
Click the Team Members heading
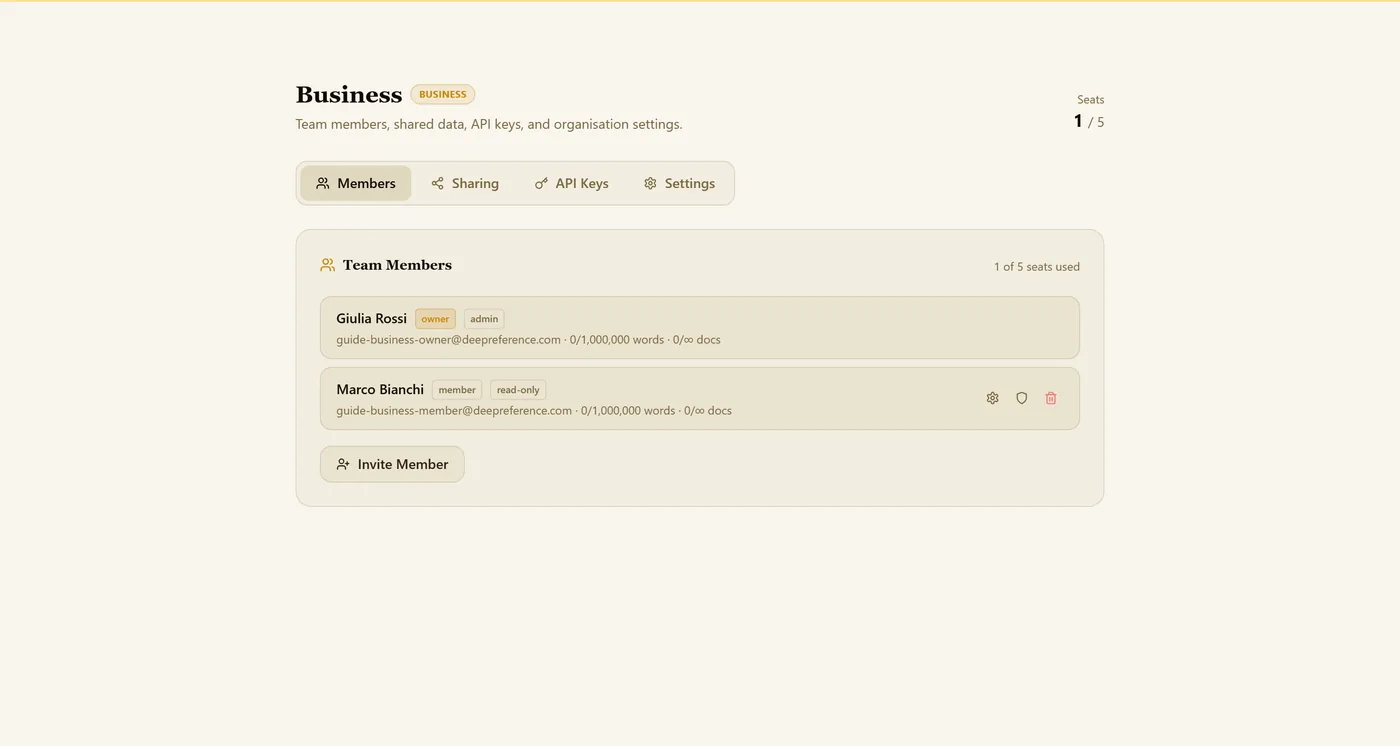coord(397,265)
